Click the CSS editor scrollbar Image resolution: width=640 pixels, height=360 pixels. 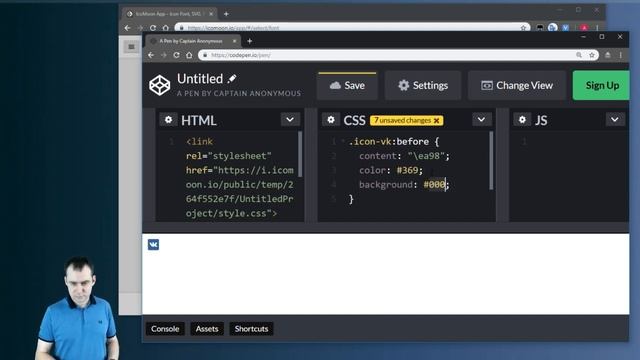(x=491, y=160)
